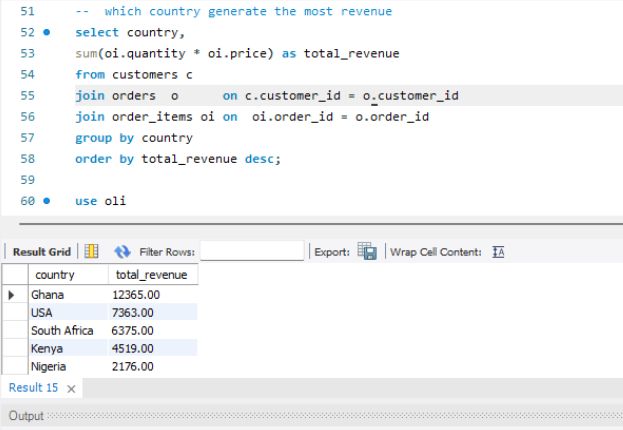Viewport: 623px width, 430px height.
Task: Click the 'group by country' line
Action: click(x=134, y=138)
